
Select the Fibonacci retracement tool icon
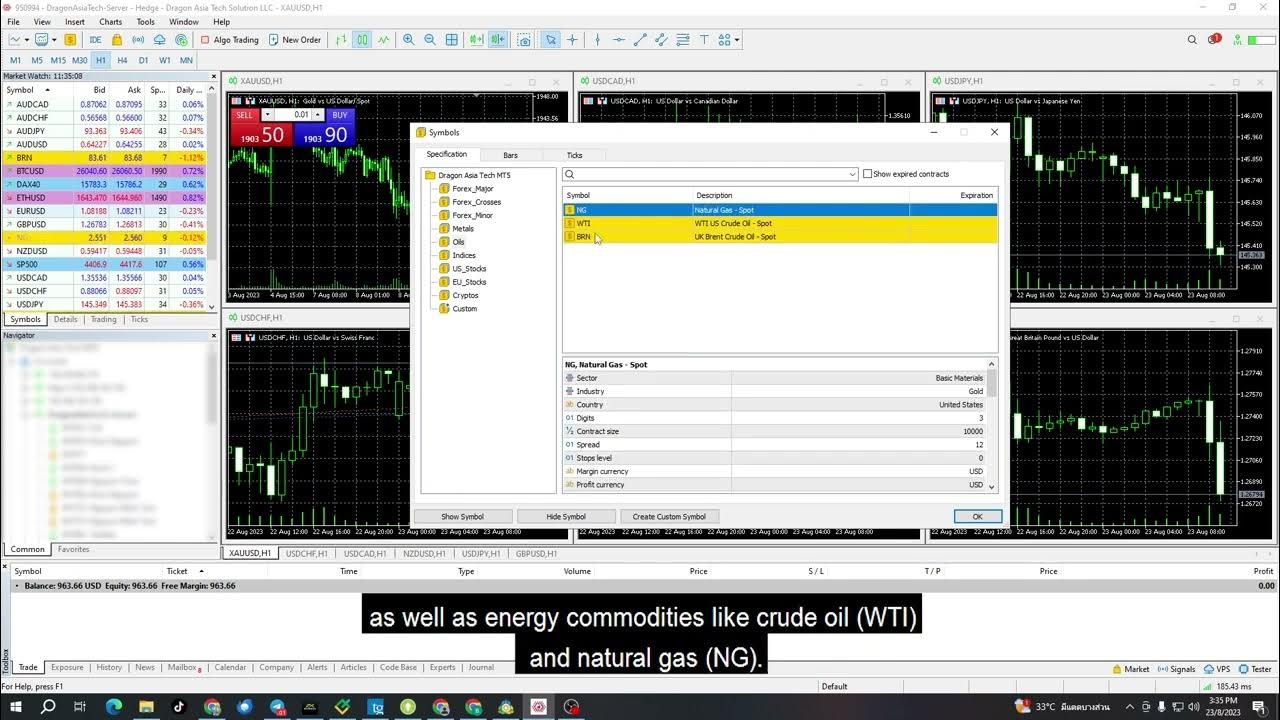point(683,40)
